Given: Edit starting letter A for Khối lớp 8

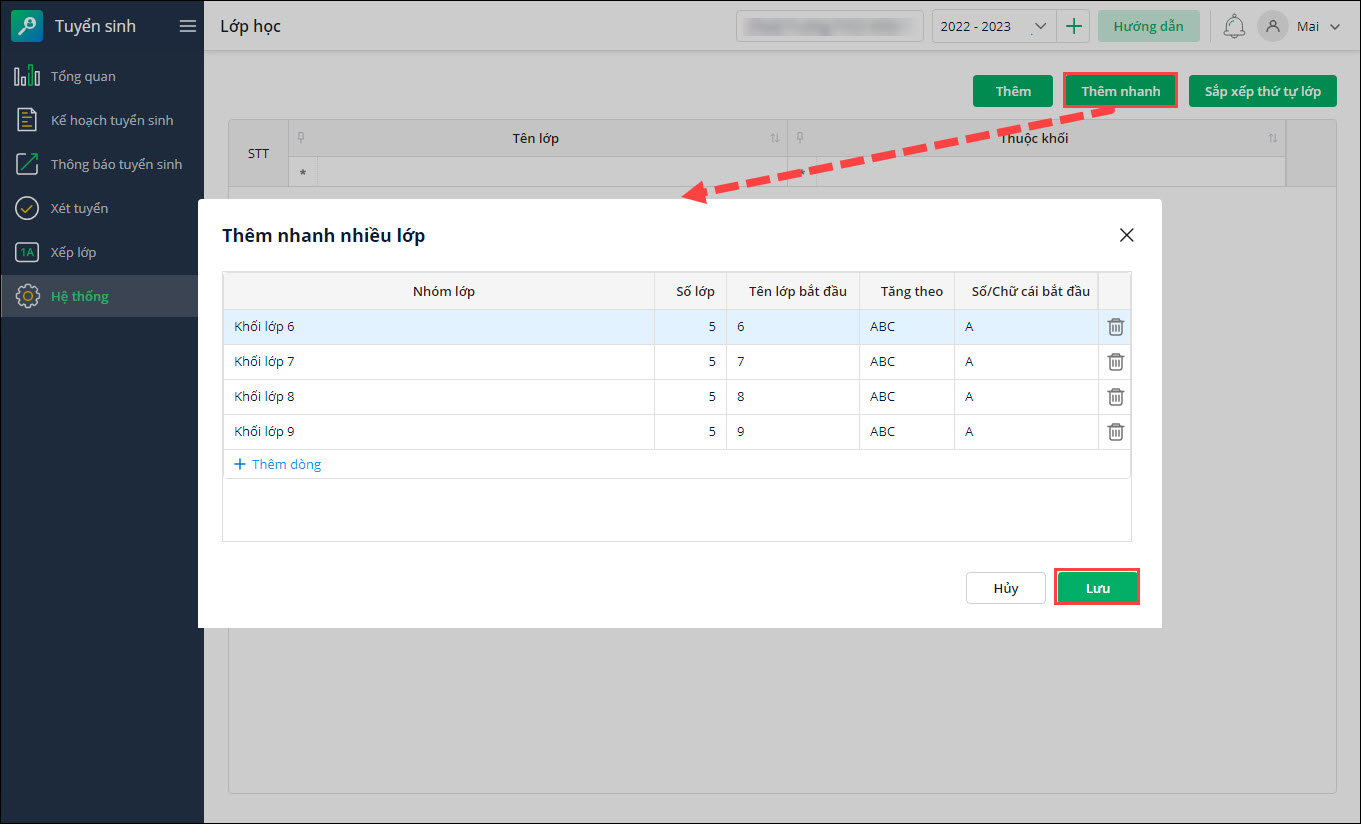Looking at the screenshot, I should 1026,397.
